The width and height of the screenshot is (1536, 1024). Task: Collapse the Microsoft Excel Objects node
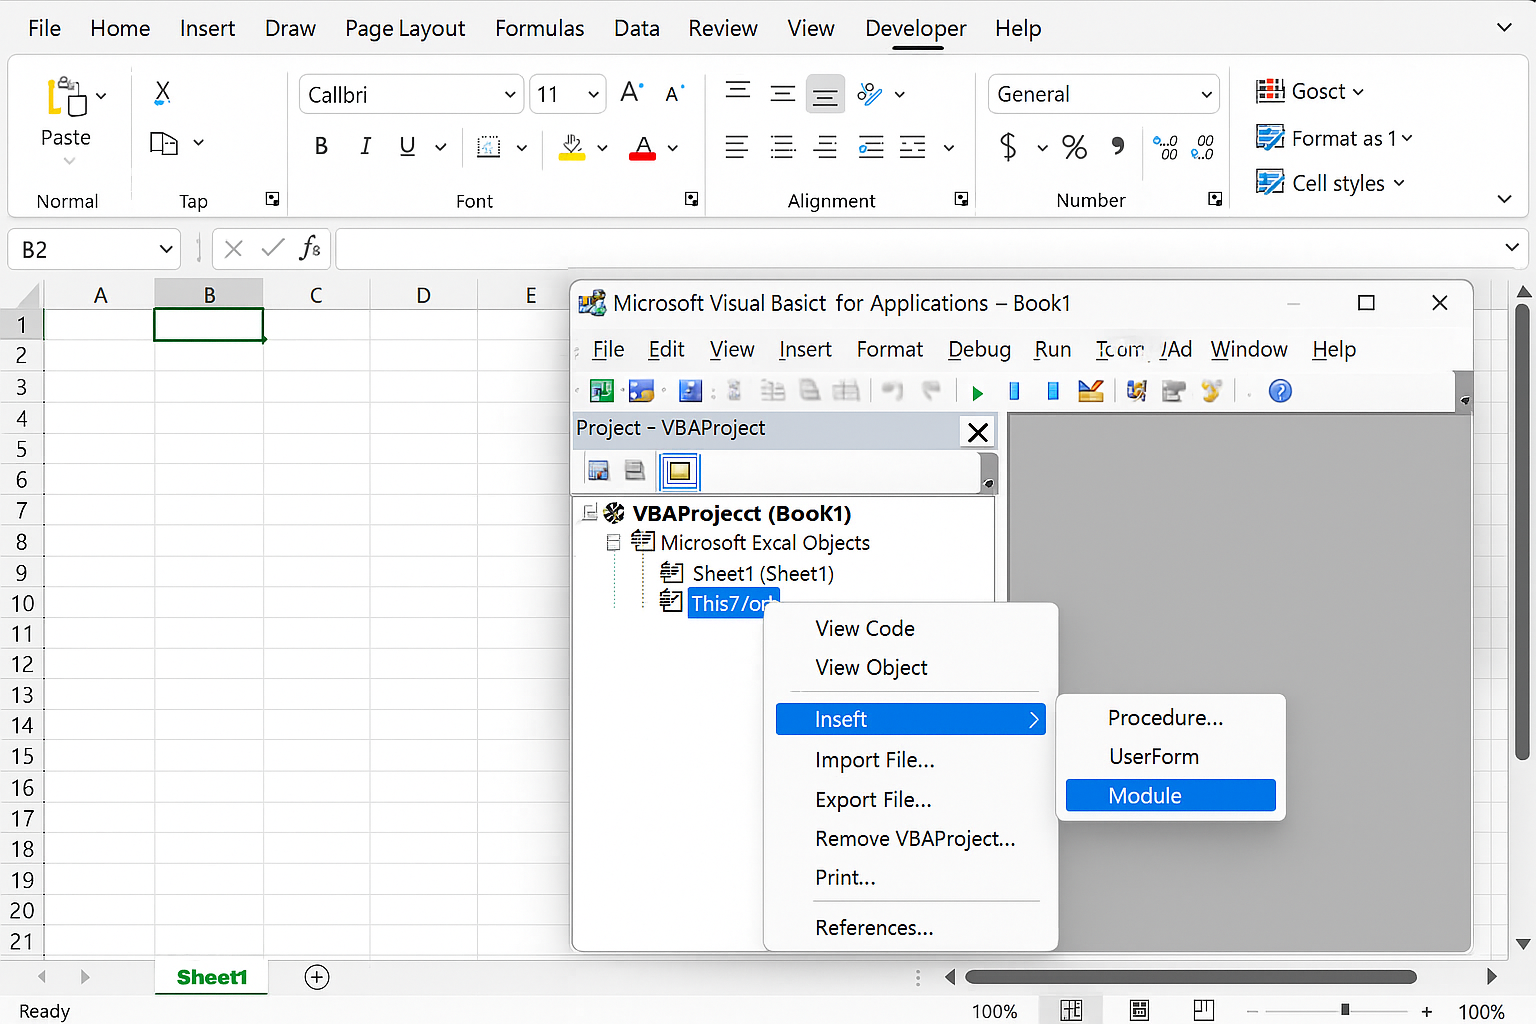[614, 542]
